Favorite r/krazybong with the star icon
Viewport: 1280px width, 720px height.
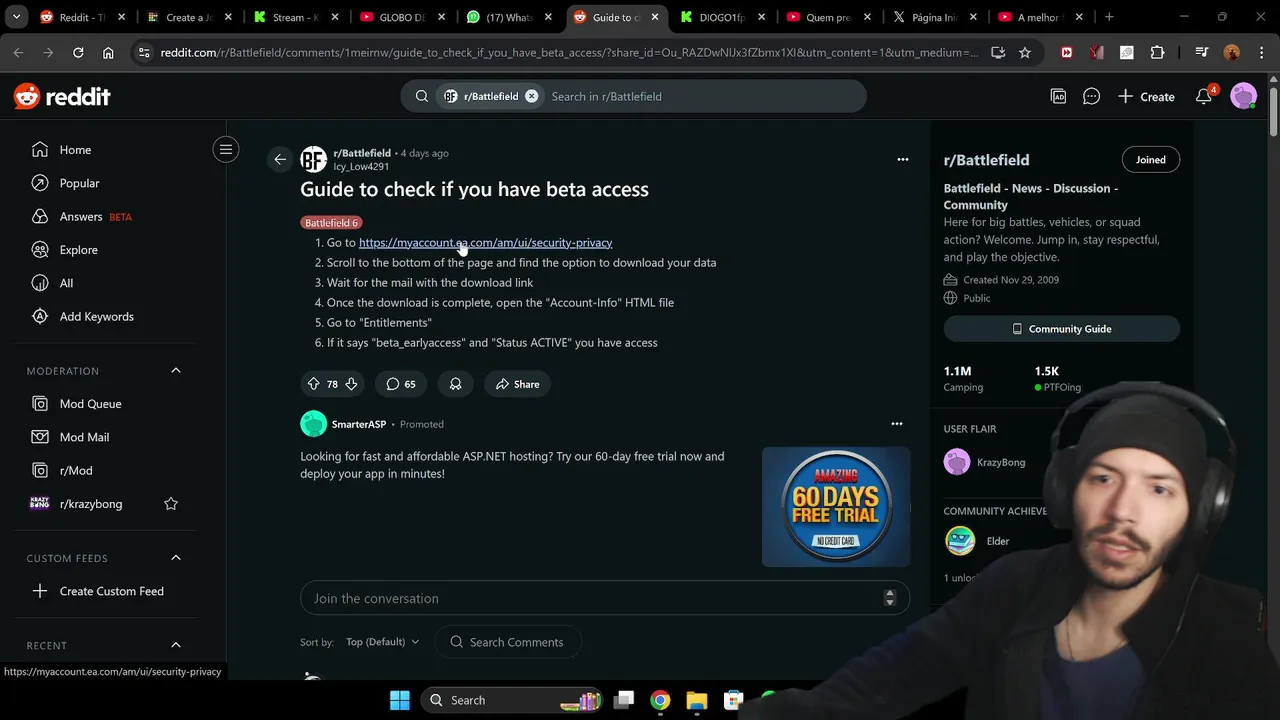pyautogui.click(x=171, y=504)
